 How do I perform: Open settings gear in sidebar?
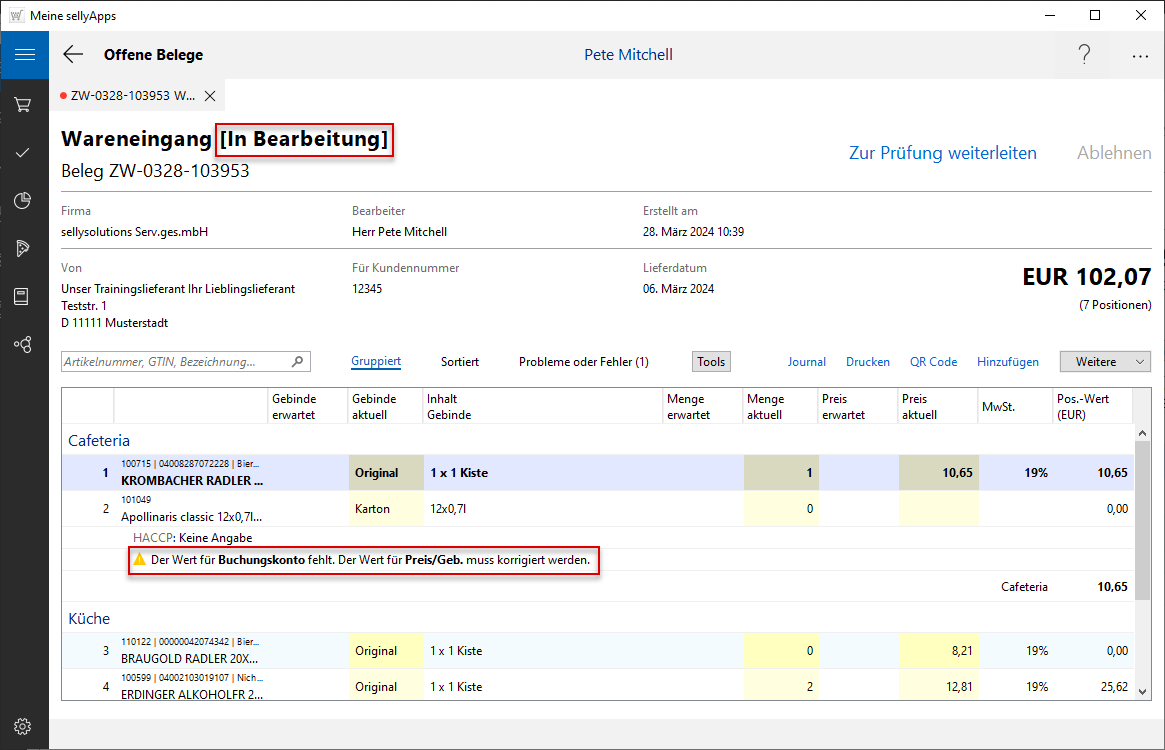pyautogui.click(x=24, y=726)
